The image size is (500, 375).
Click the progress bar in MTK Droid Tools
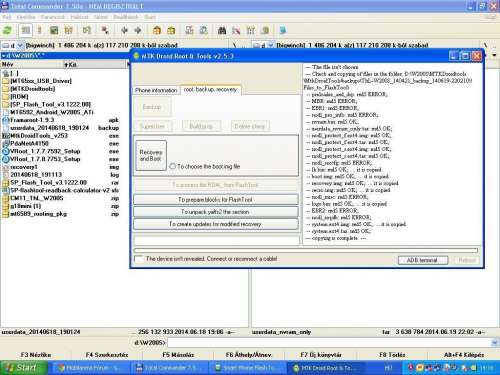[x=306, y=250]
